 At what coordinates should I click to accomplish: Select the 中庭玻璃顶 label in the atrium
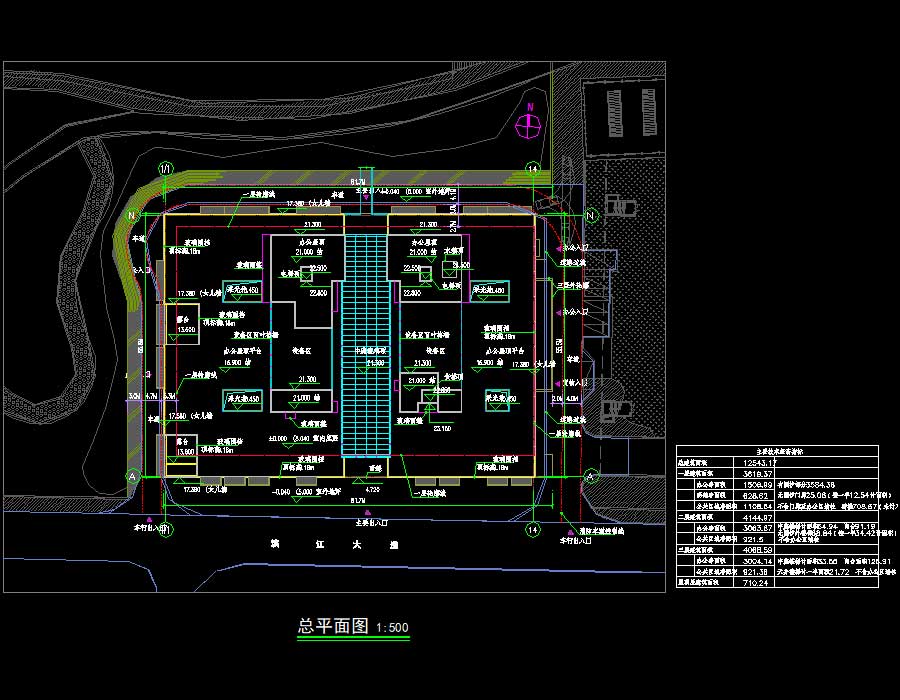370,351
